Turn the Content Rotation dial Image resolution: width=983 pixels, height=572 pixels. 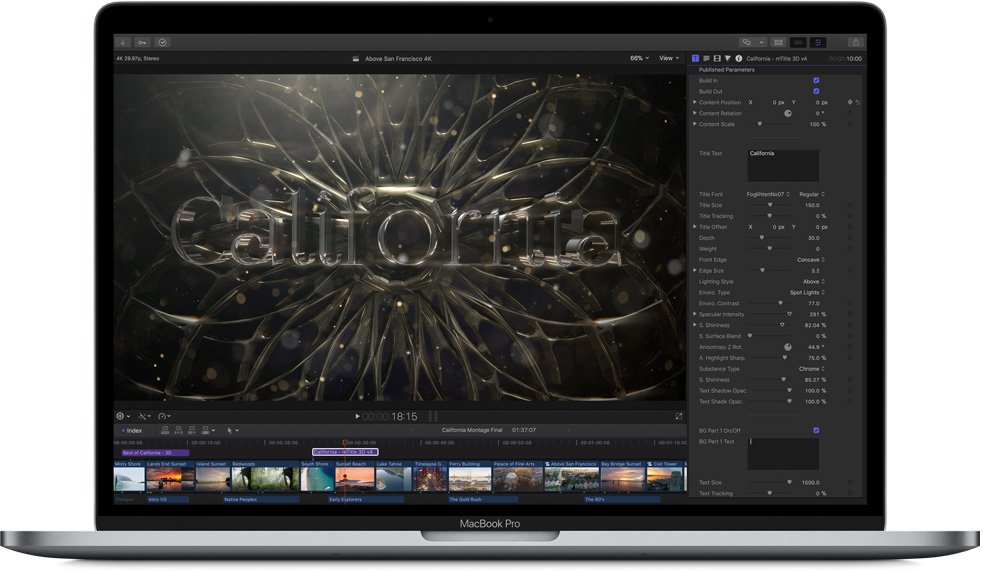tap(788, 114)
